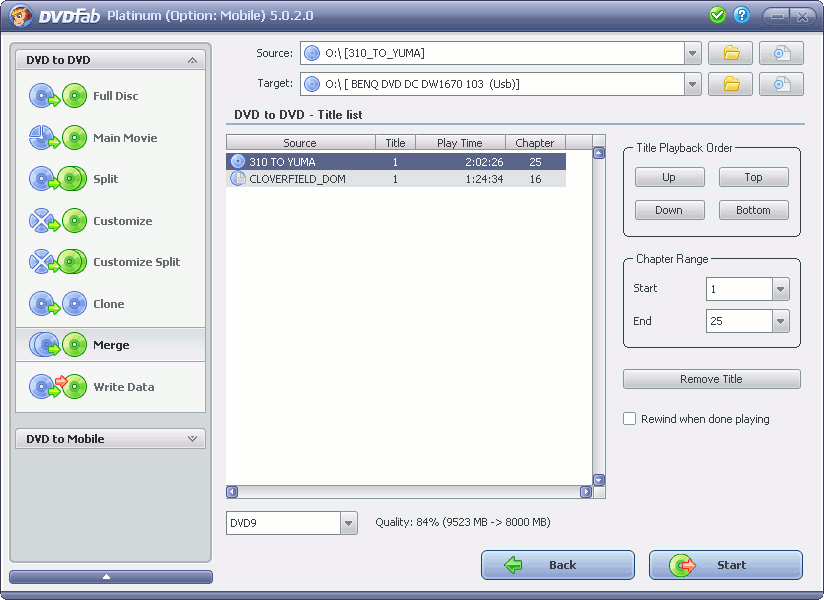Click the Quality 84% status text
This screenshot has height=600, width=824.
click(x=462, y=522)
